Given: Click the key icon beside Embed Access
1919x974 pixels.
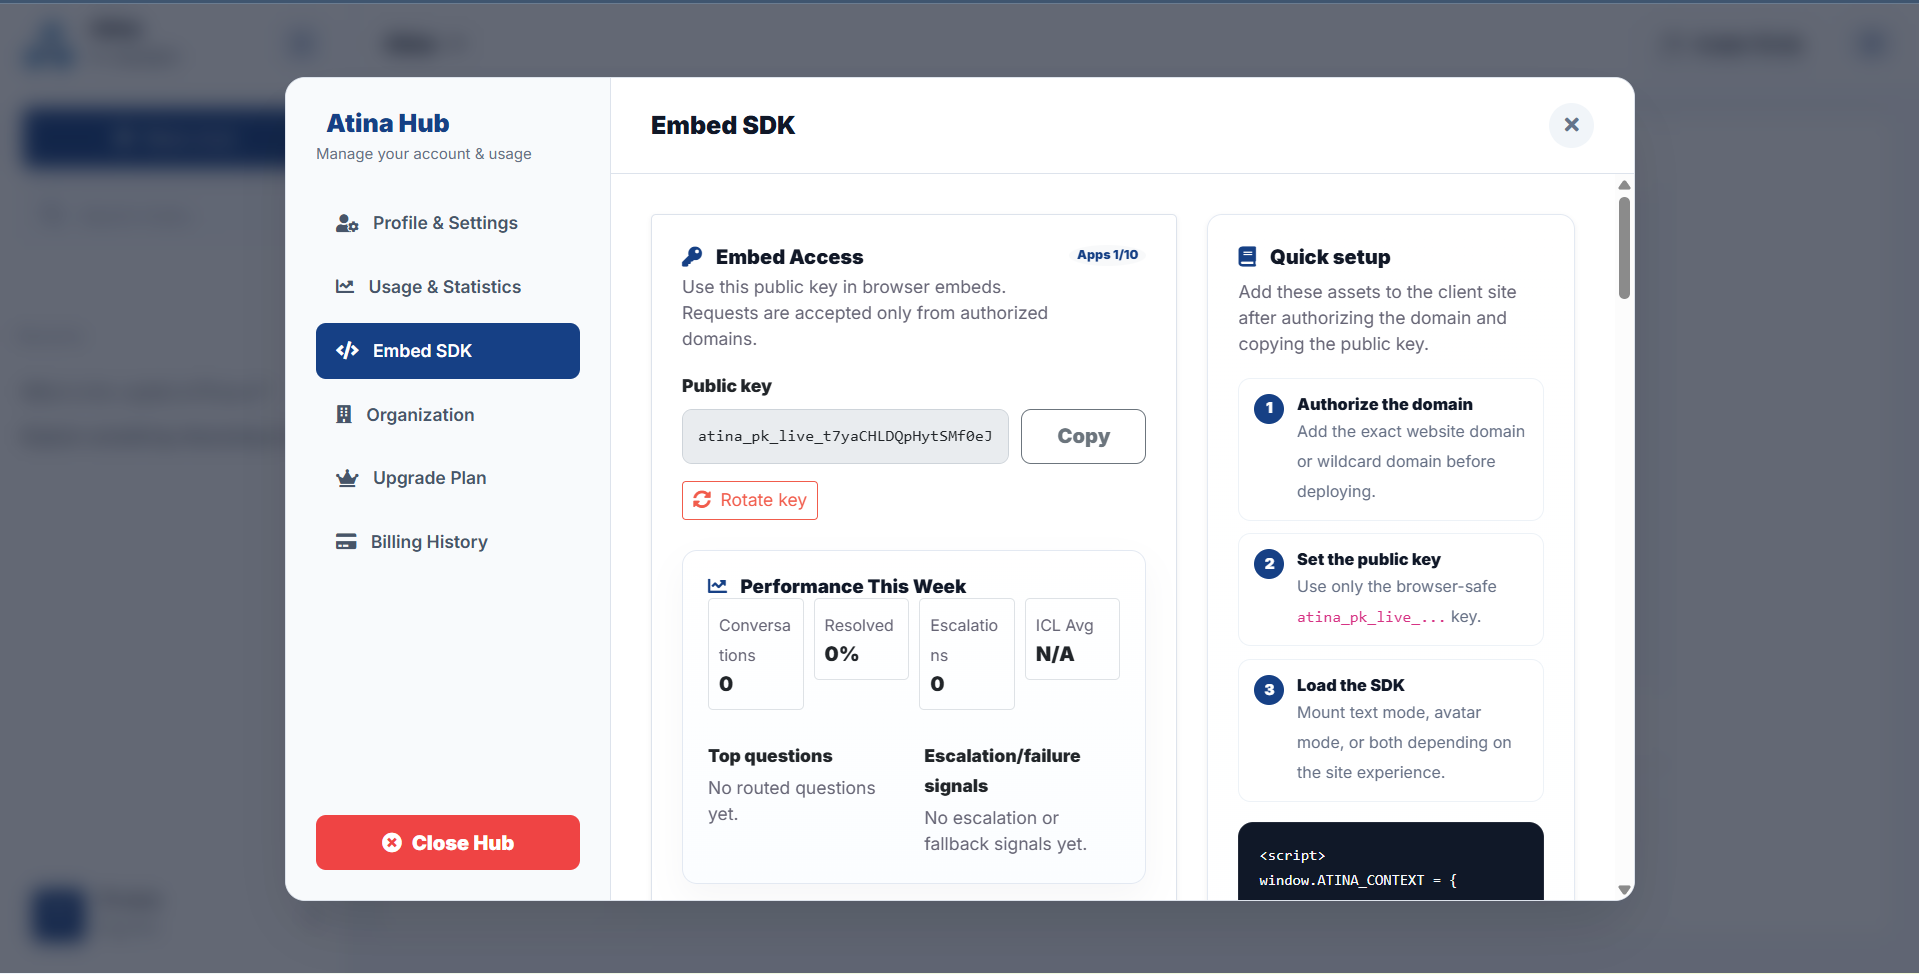Looking at the screenshot, I should [x=692, y=257].
